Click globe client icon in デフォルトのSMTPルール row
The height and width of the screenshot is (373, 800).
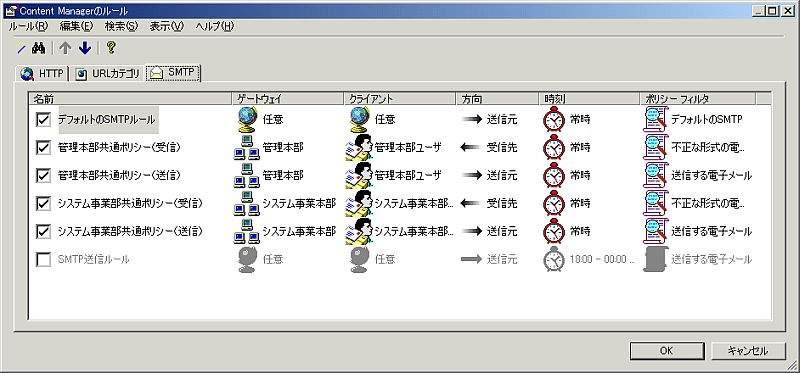[x=359, y=120]
